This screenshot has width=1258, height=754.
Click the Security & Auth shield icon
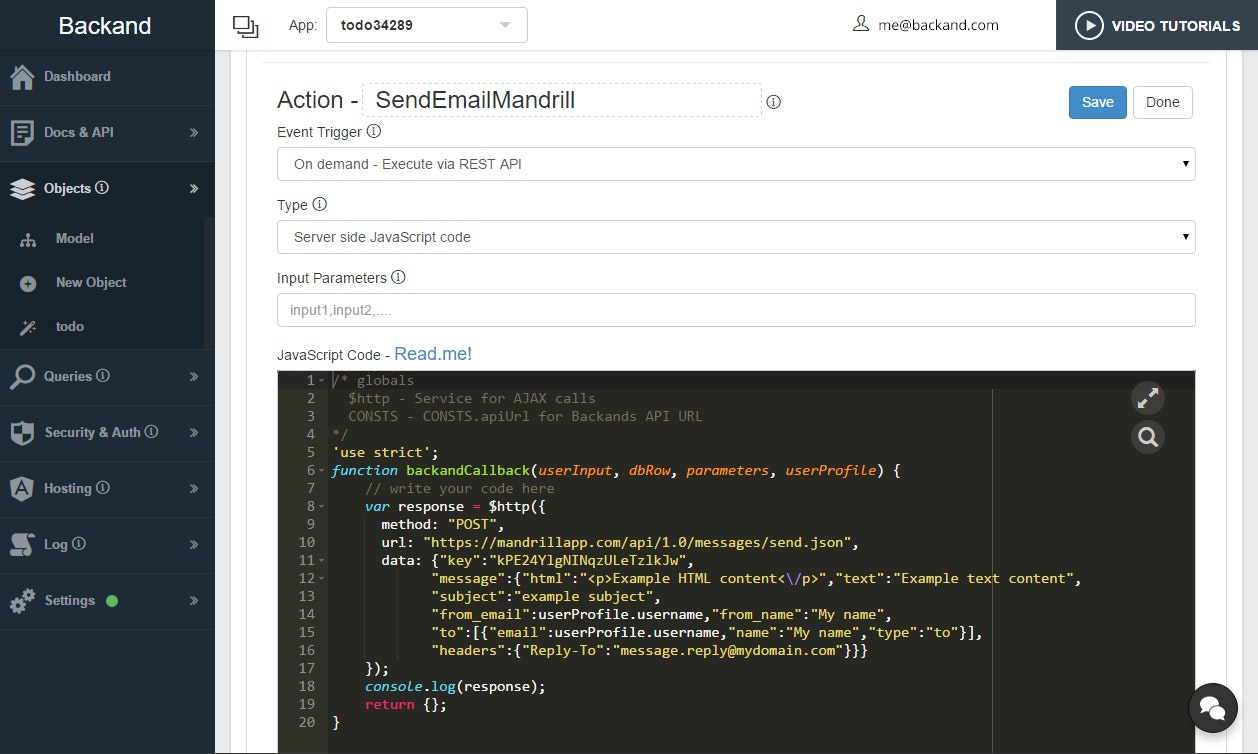[x=22, y=433]
